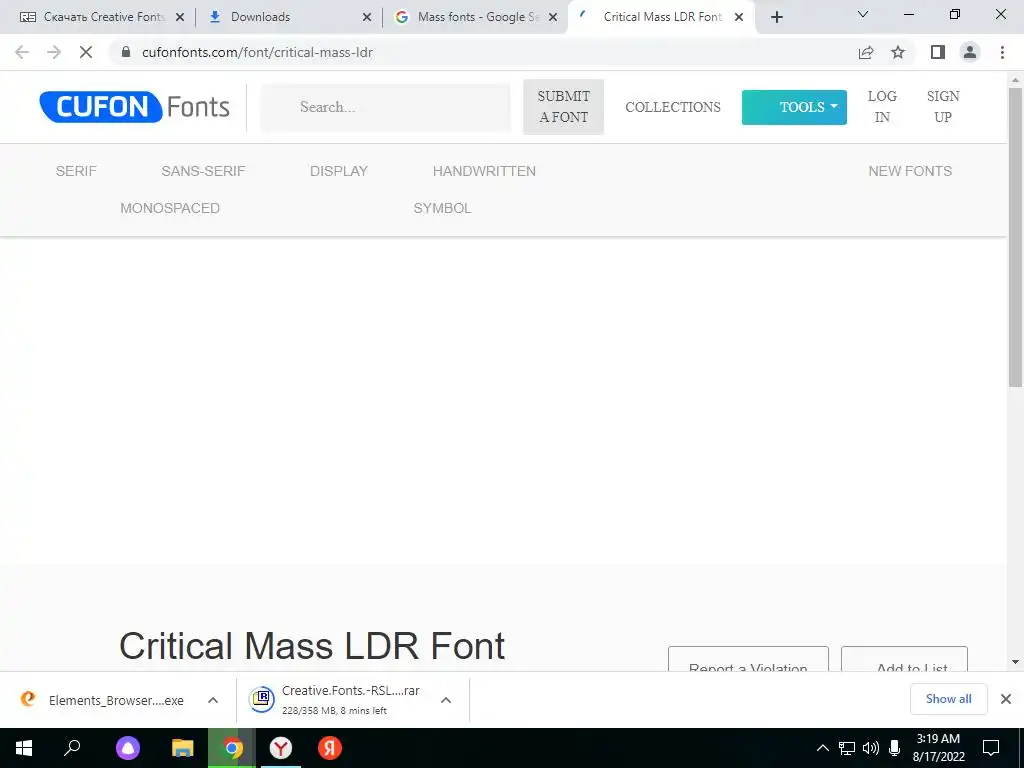This screenshot has width=1024, height=768.
Task: Go back to the previous page
Action: 22,52
